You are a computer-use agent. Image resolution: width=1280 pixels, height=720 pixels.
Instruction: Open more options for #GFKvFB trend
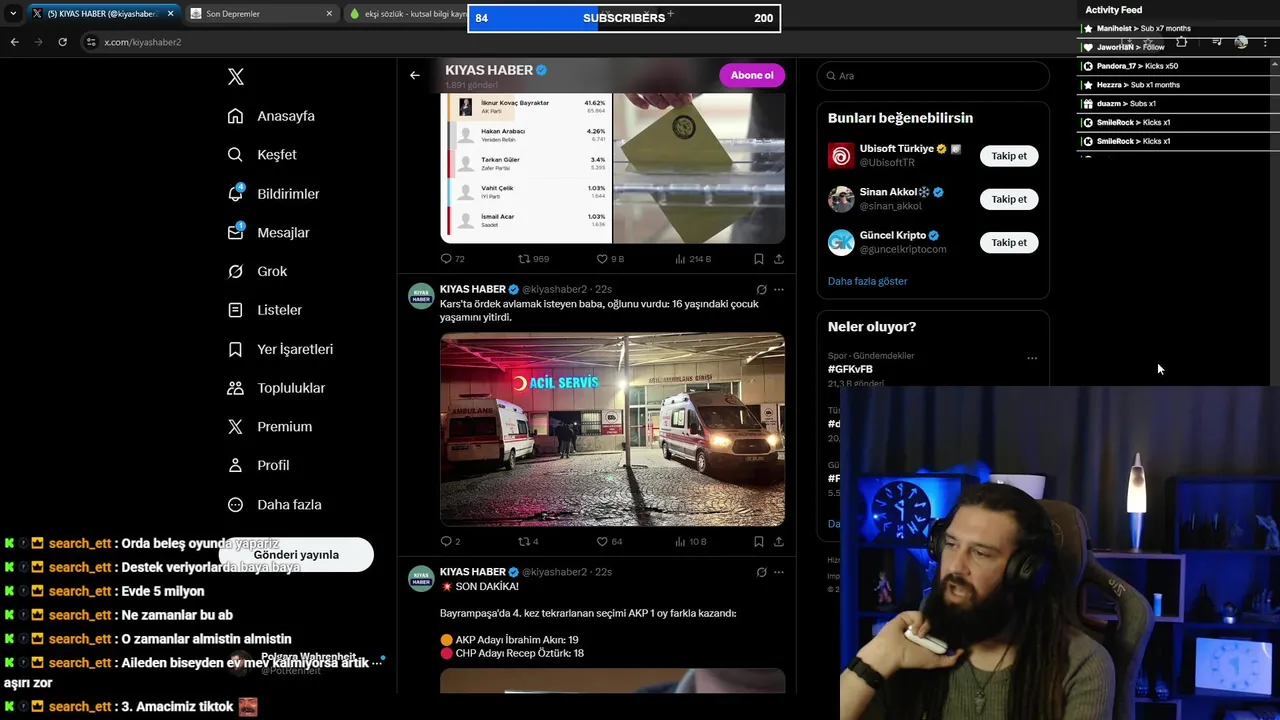[x=1032, y=358]
